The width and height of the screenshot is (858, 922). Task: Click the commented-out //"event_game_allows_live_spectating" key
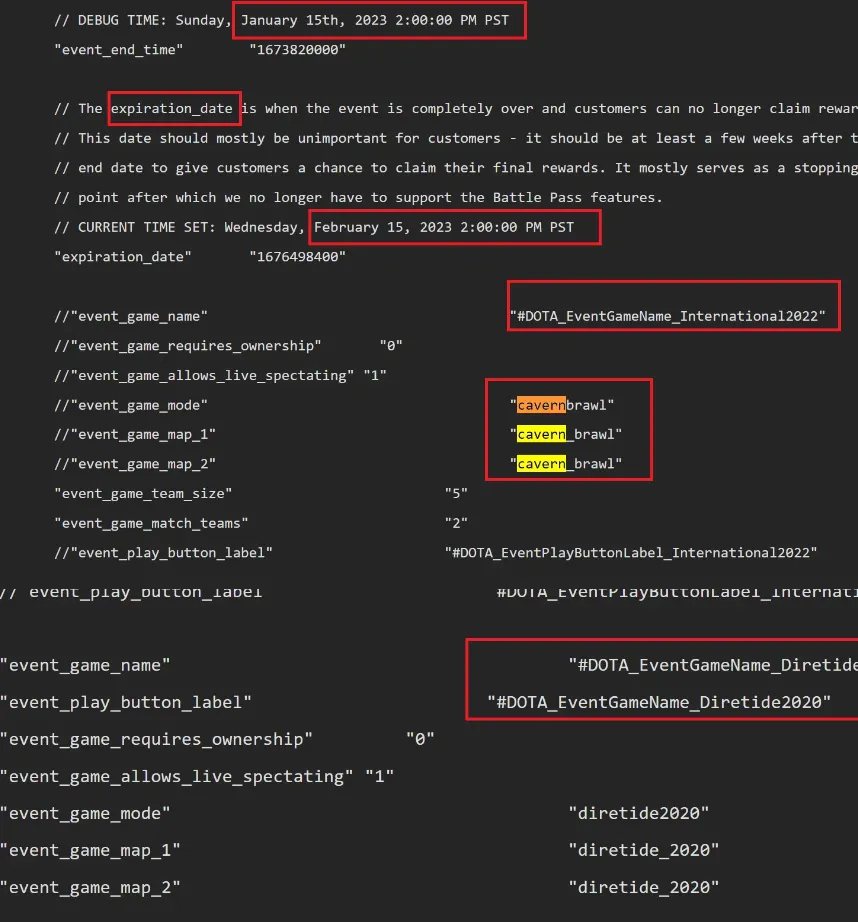[204, 376]
